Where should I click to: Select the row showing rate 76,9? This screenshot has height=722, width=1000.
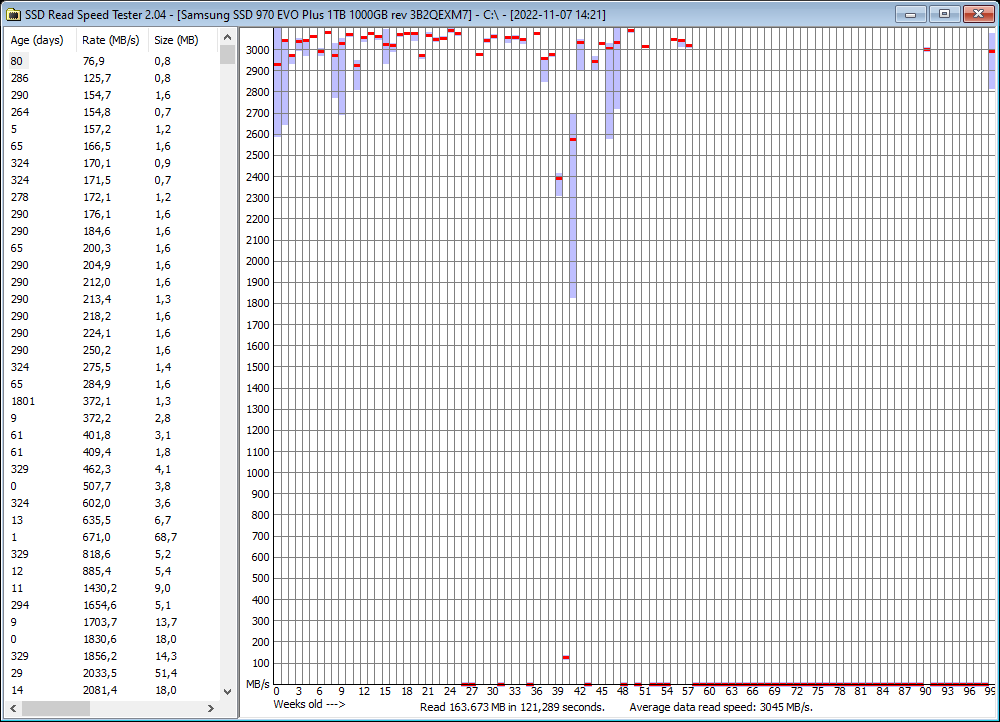100,61
